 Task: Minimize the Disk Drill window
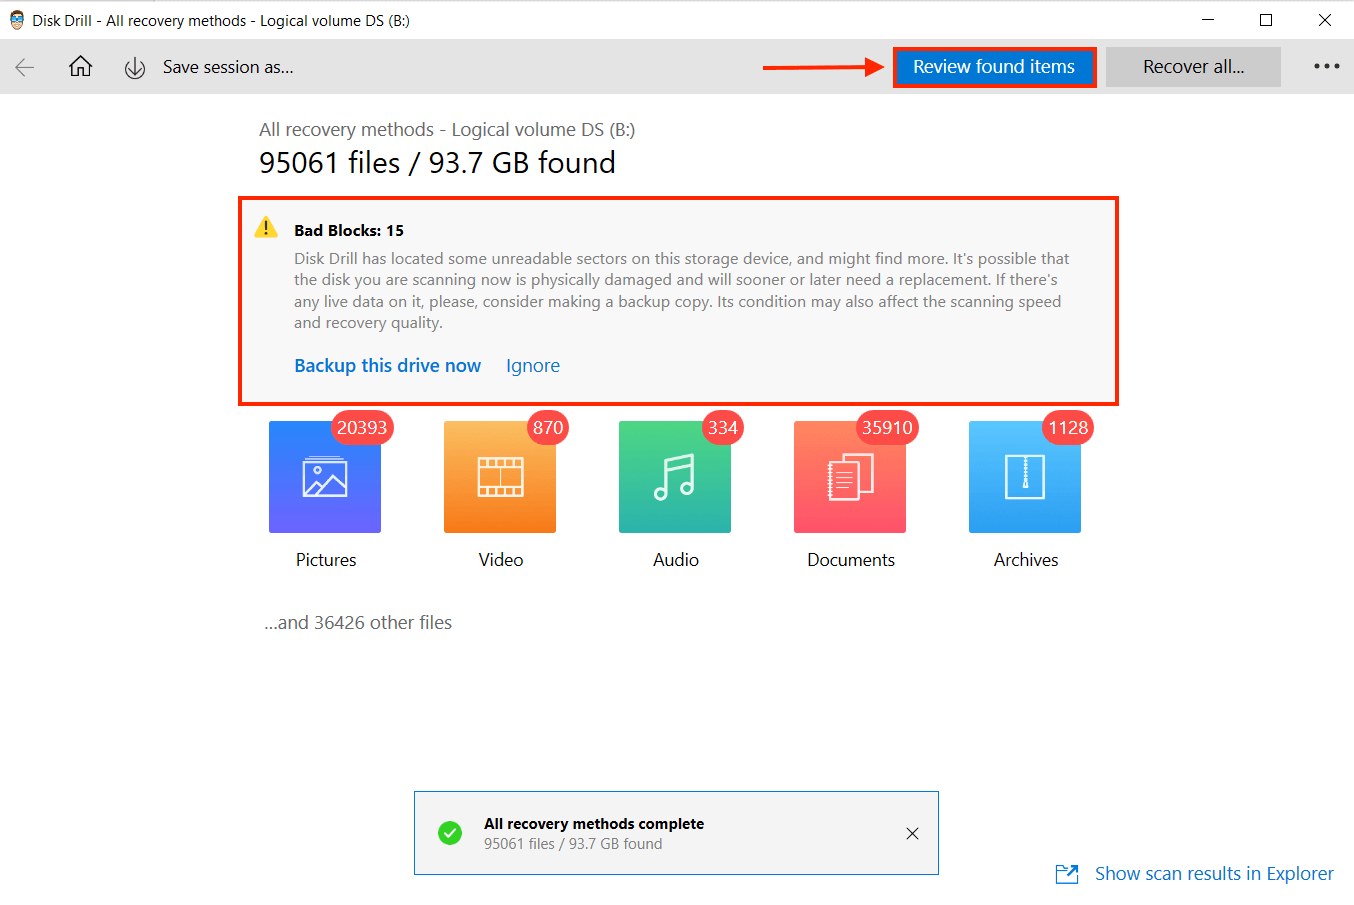tap(1208, 20)
